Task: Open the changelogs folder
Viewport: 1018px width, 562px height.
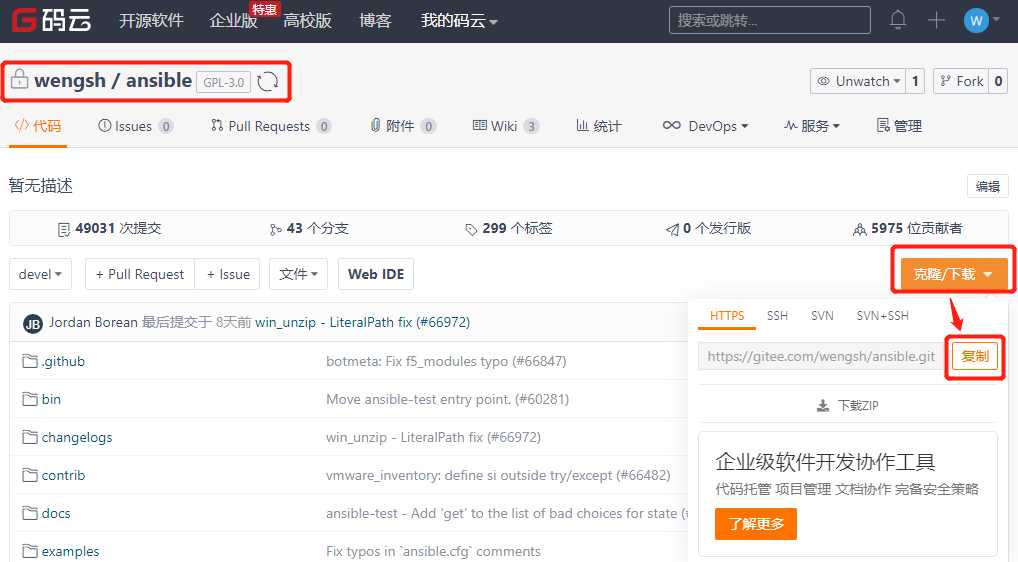Action: pyautogui.click(x=68, y=437)
